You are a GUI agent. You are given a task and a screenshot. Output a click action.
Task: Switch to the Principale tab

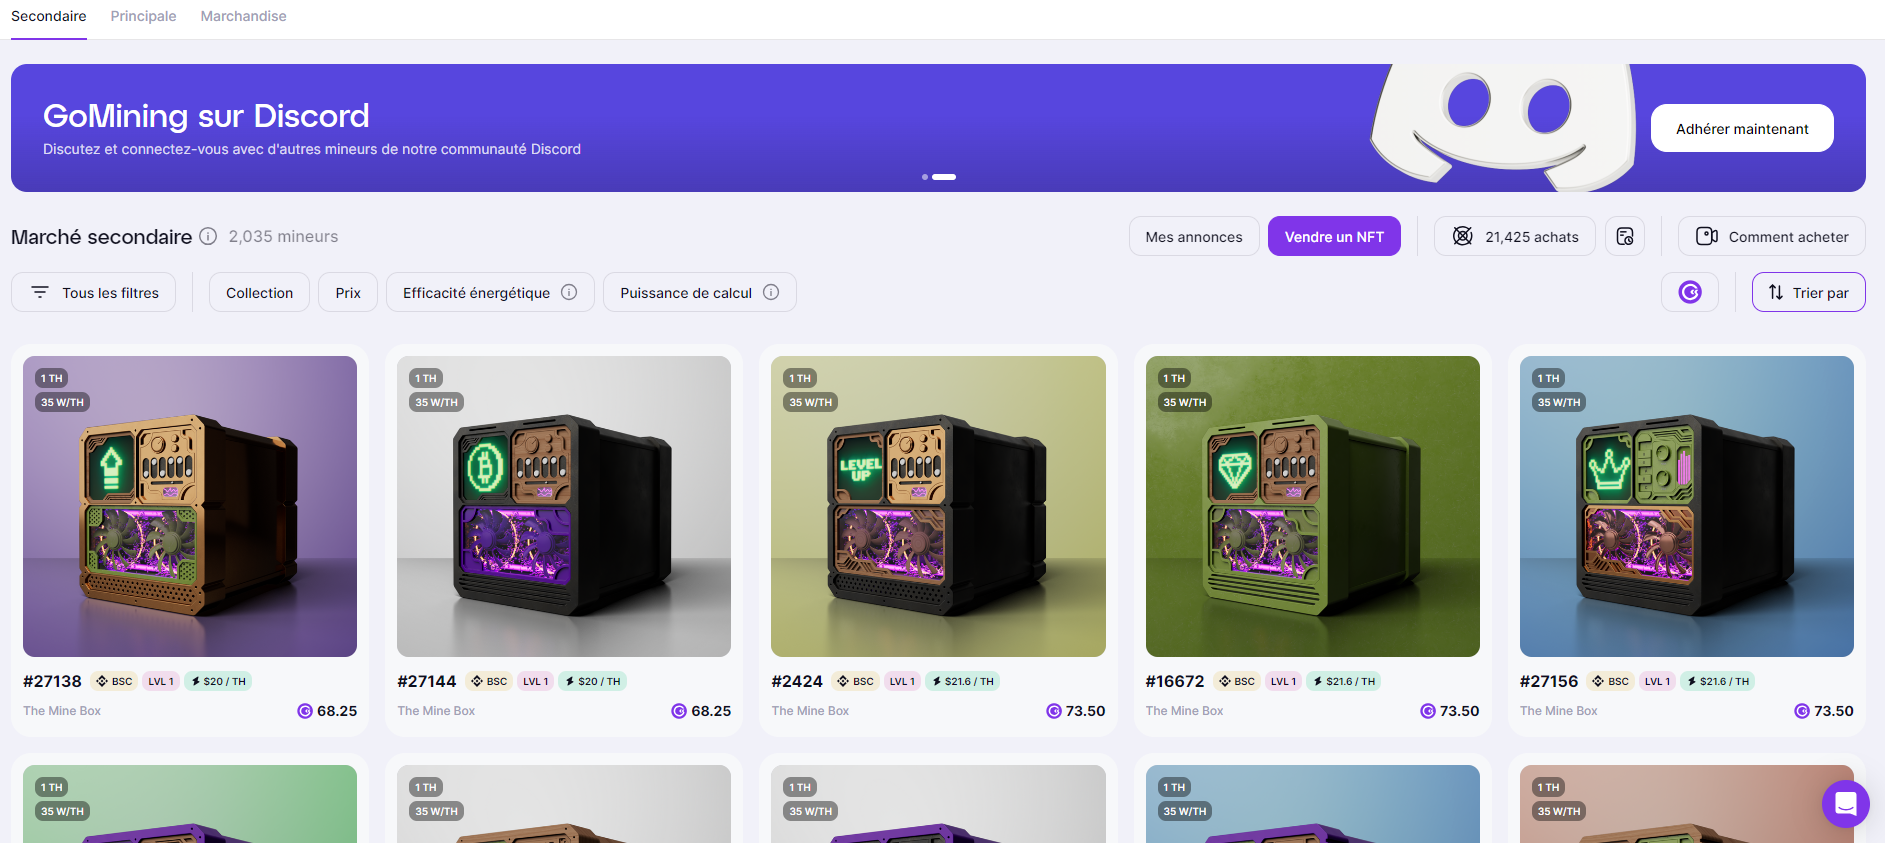143,16
